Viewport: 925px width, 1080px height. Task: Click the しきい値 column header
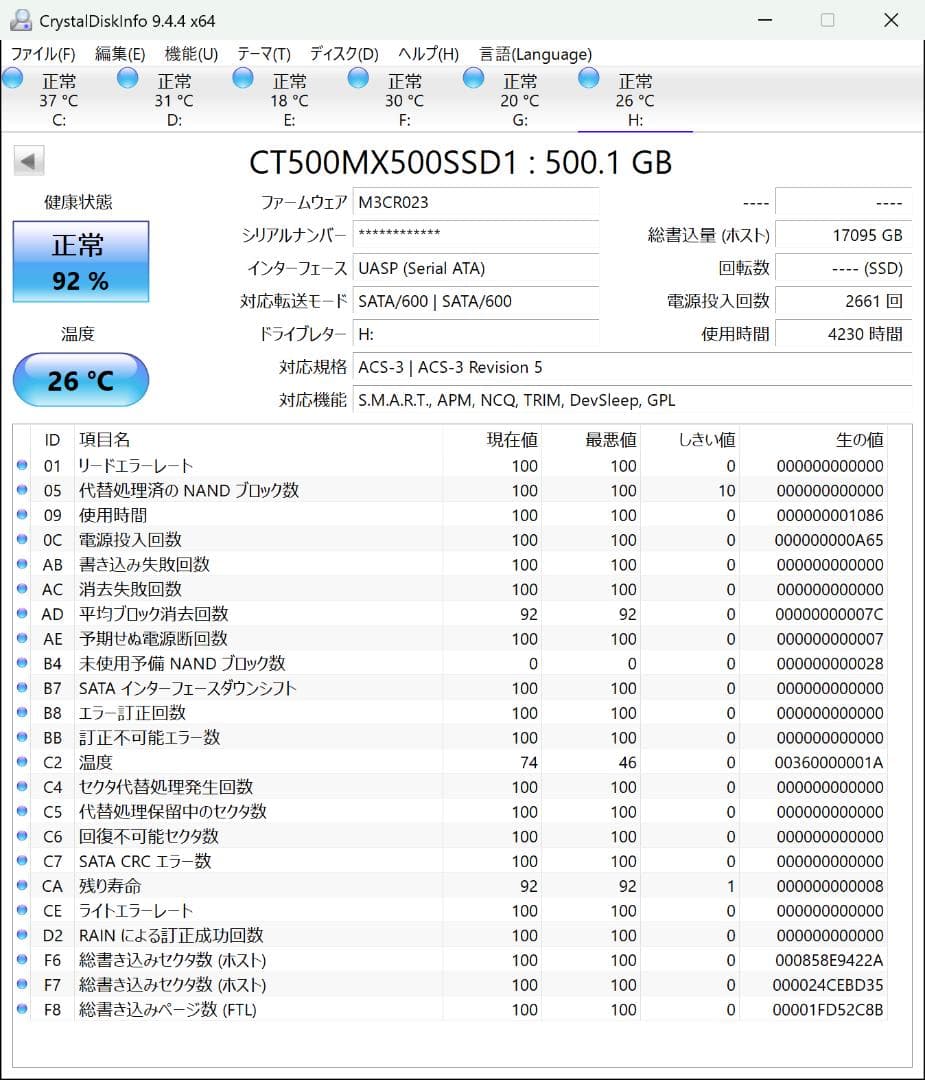click(x=690, y=439)
